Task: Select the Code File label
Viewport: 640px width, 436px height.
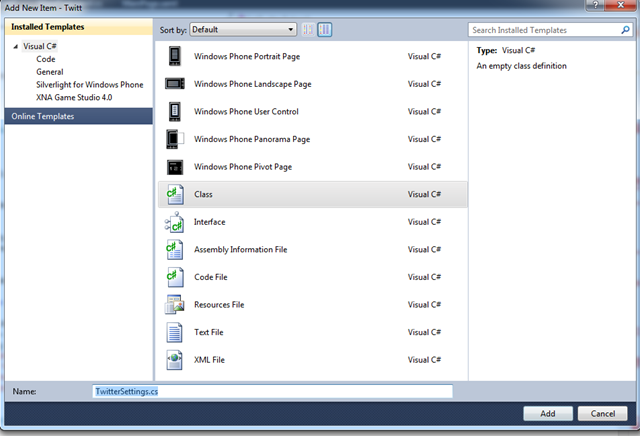Action: coord(211,277)
